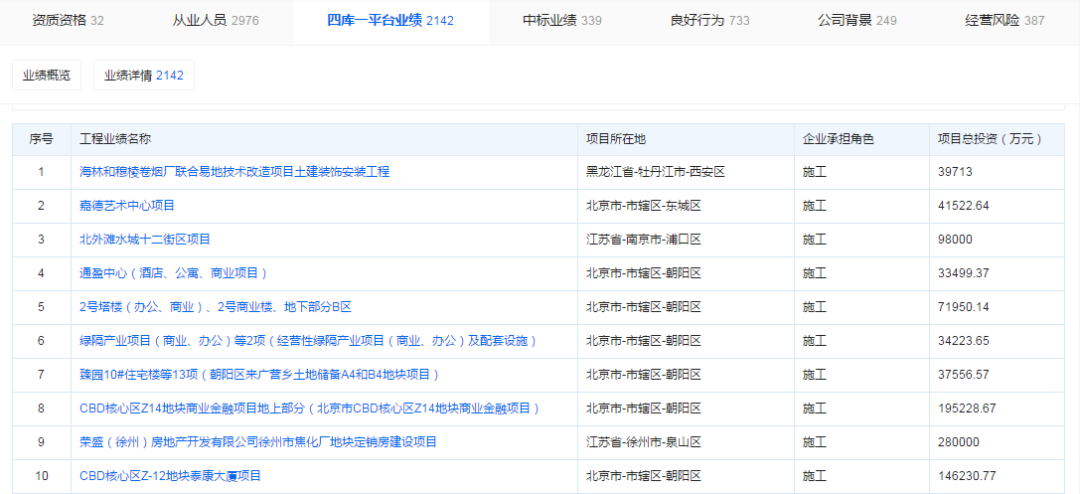Click the investment value 34223.65
Viewport: 1080px width, 494px height.
point(964,341)
